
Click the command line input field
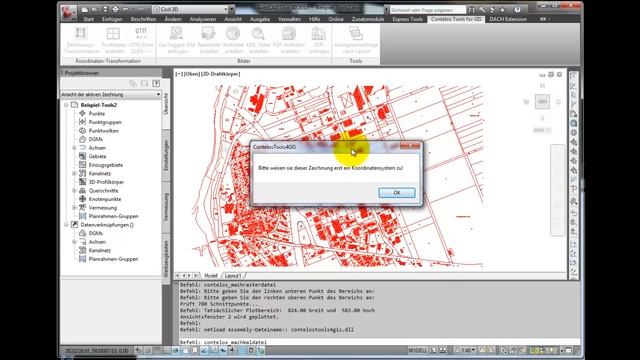(379, 342)
